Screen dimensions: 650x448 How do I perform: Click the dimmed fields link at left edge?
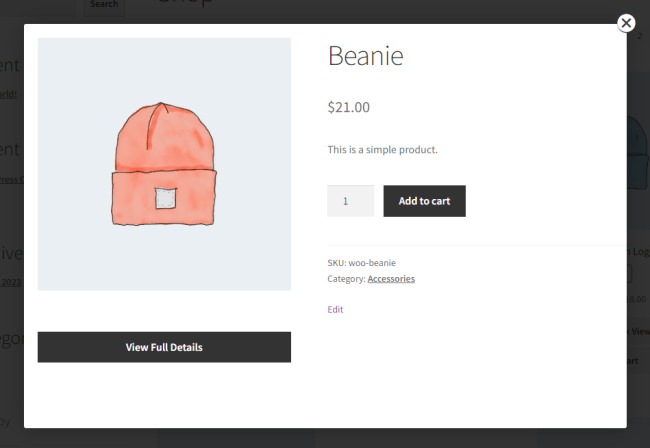[x=9, y=94]
